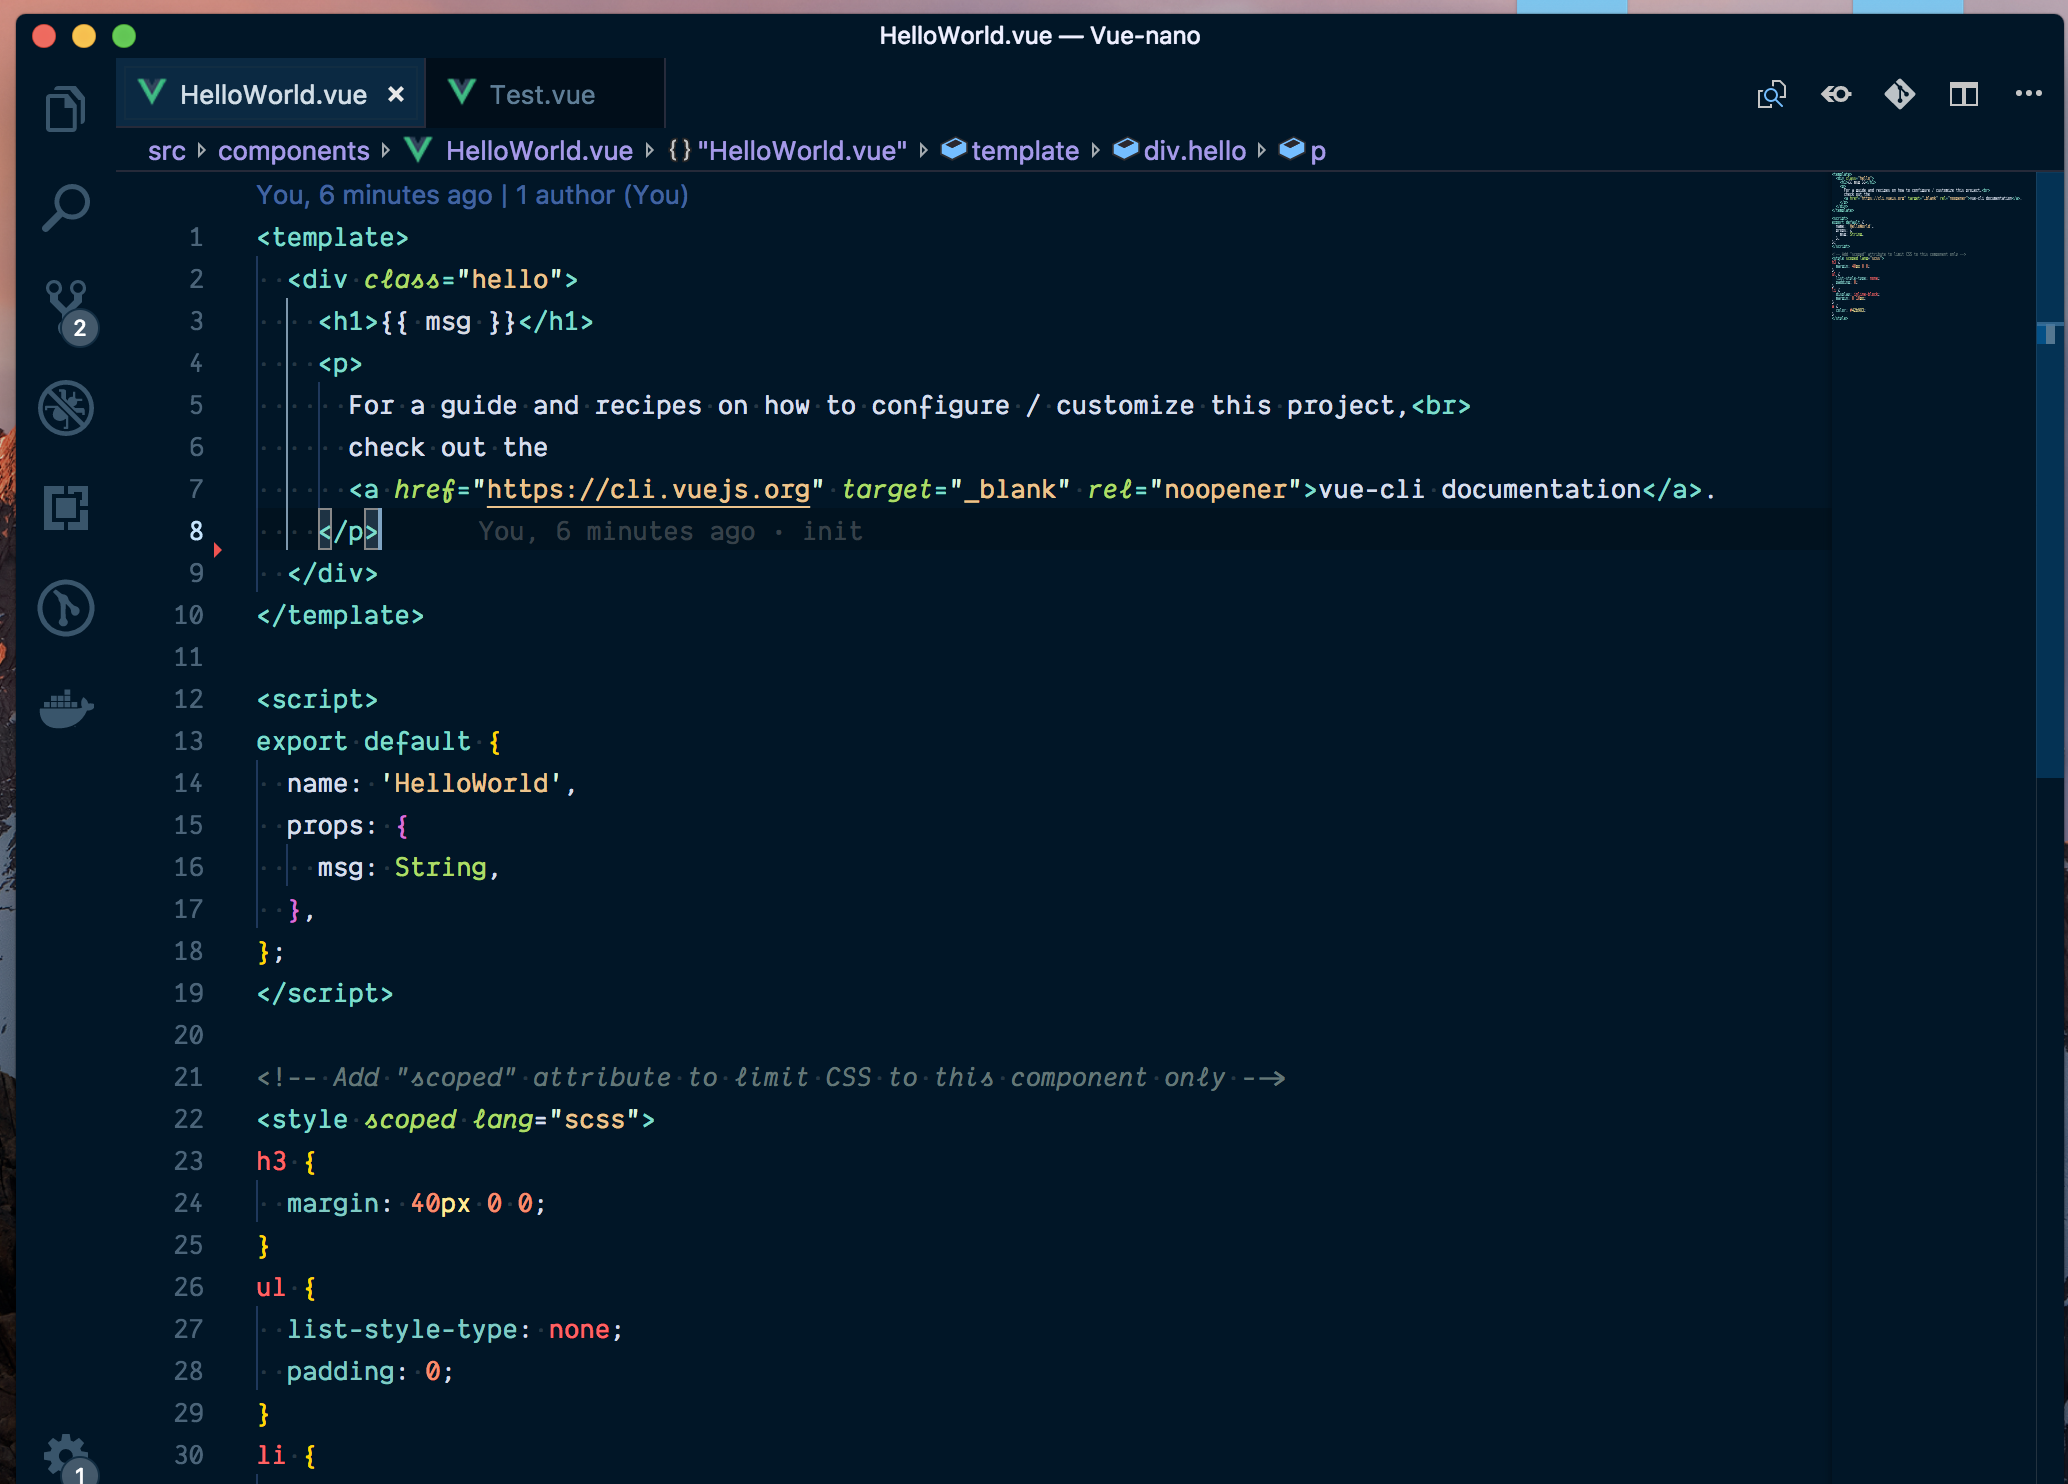Click 'list-style-type: none;' line
2068x1484 pixels.
pyautogui.click(x=455, y=1329)
